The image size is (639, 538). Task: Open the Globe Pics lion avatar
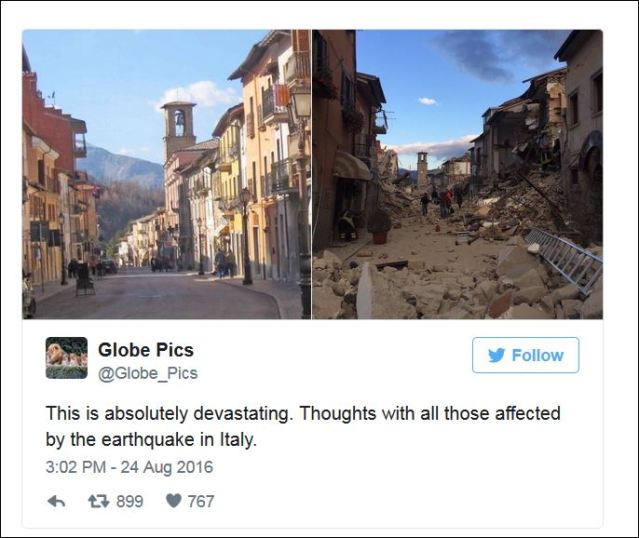tap(66, 358)
